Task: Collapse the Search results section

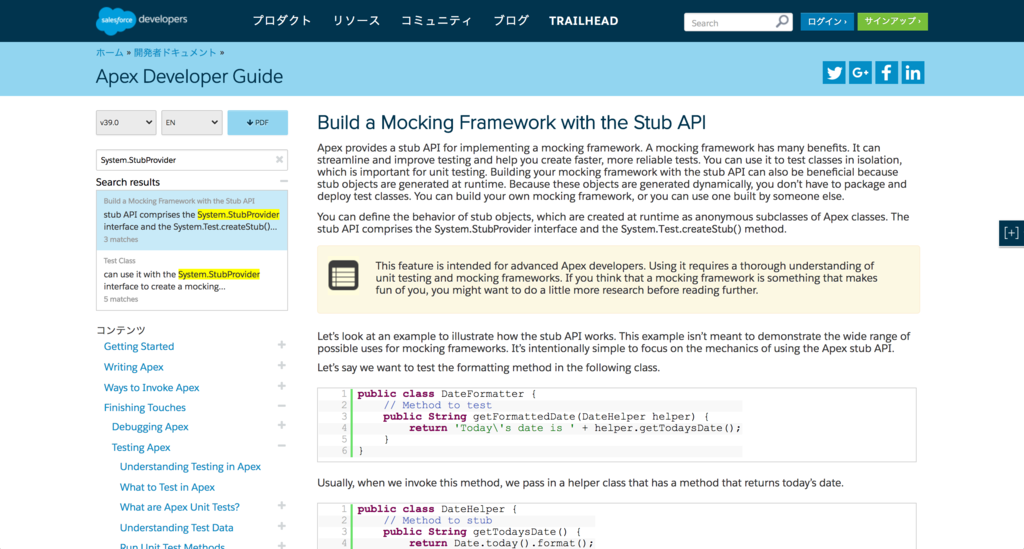Action: pyautogui.click(x=283, y=181)
